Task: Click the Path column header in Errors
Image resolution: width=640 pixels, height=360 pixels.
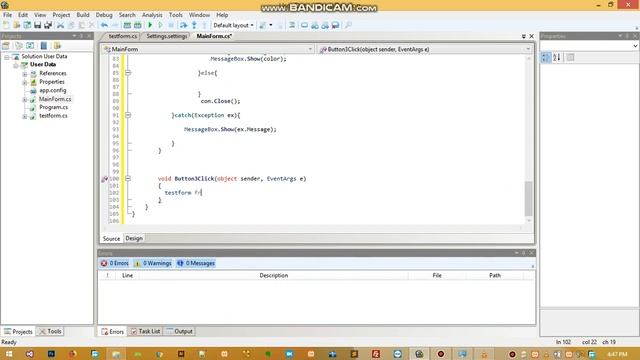Action: coord(495,276)
